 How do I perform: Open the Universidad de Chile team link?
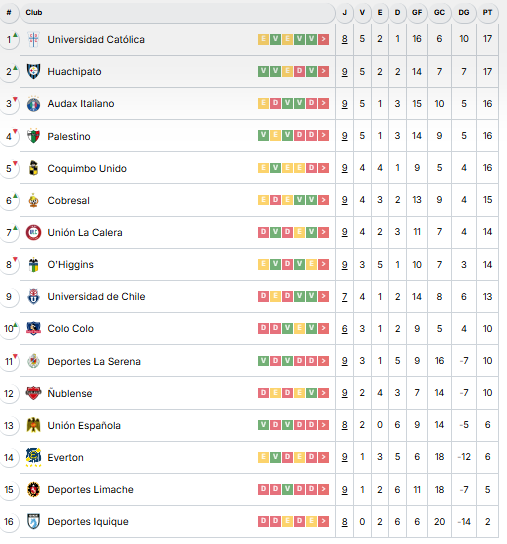pos(96,296)
